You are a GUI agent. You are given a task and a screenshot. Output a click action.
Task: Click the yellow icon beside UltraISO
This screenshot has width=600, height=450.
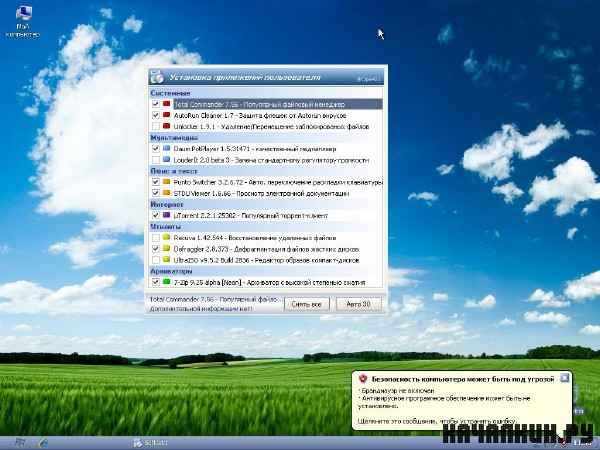point(166,259)
